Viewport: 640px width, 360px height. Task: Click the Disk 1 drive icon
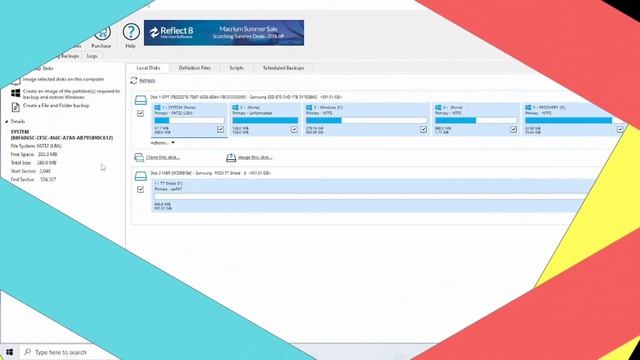141,100
